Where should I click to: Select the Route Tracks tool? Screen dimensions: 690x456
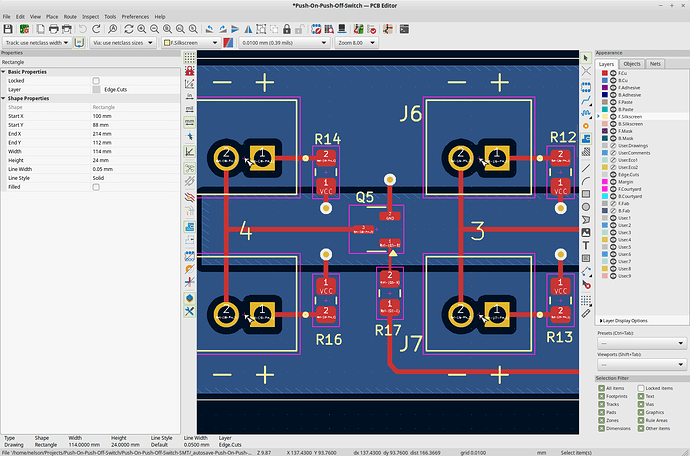coord(586,101)
